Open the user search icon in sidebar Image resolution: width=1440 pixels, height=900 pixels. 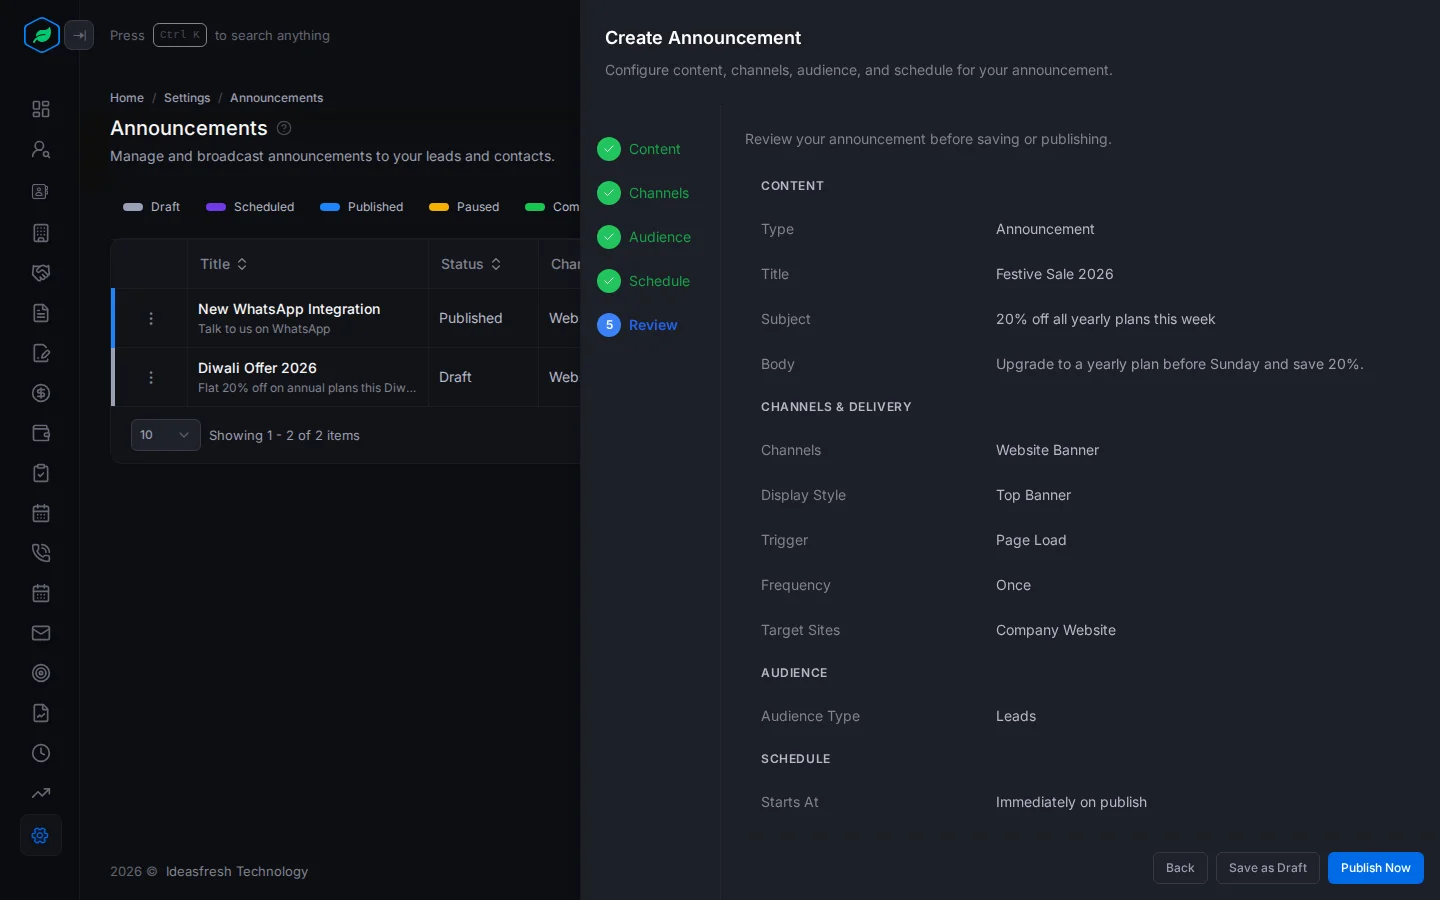pyautogui.click(x=41, y=149)
